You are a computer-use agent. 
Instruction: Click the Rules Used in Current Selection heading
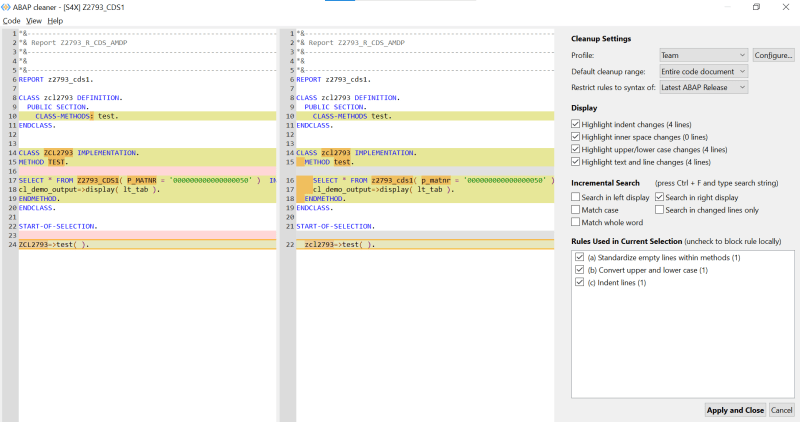click(x=627, y=241)
